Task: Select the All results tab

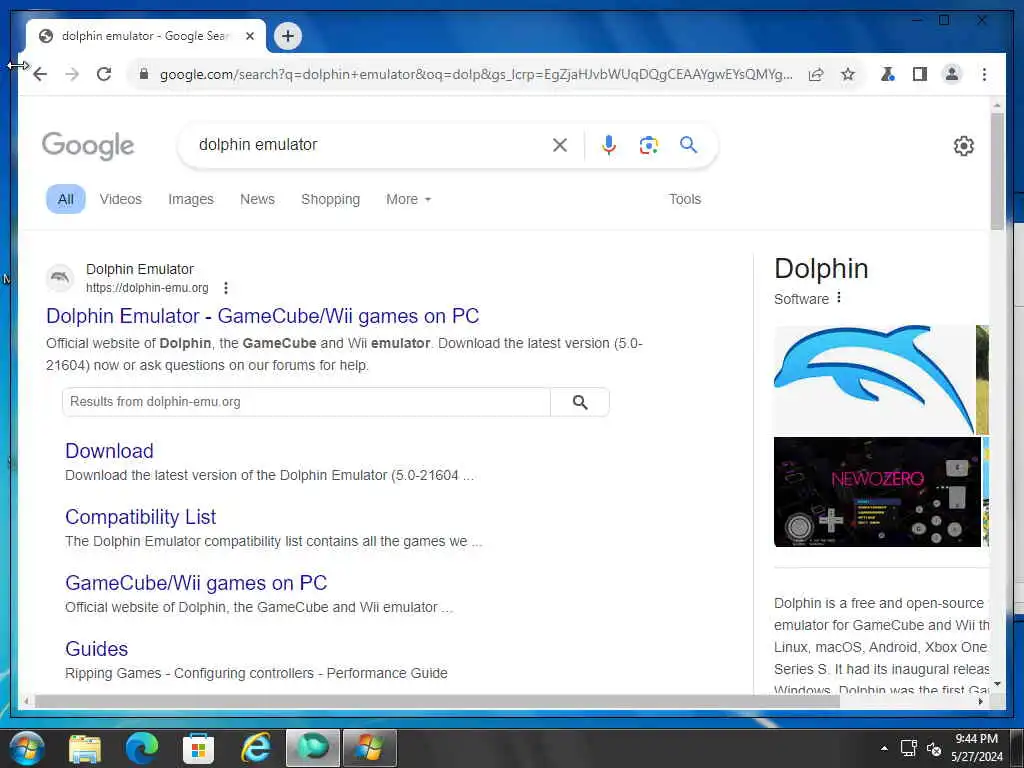Action: click(x=65, y=199)
